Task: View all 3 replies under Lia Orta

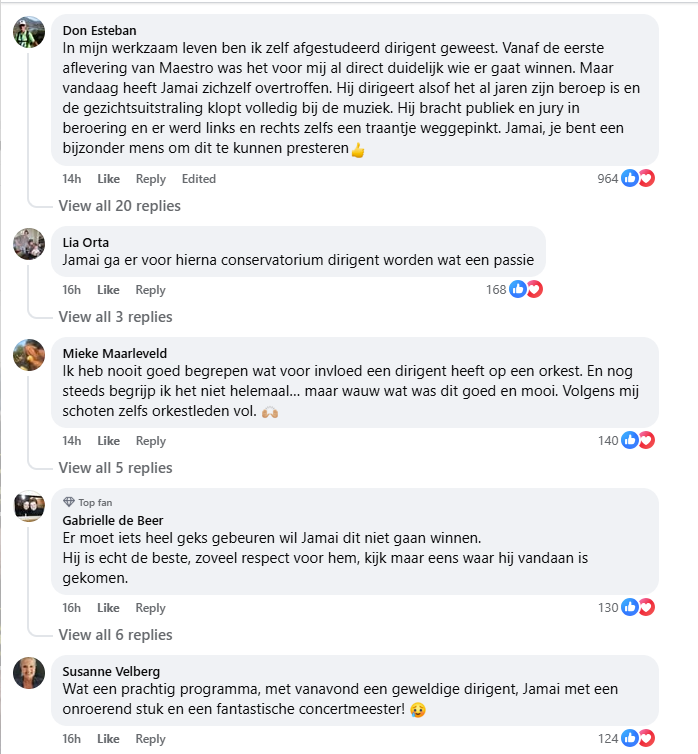Action: 115,317
